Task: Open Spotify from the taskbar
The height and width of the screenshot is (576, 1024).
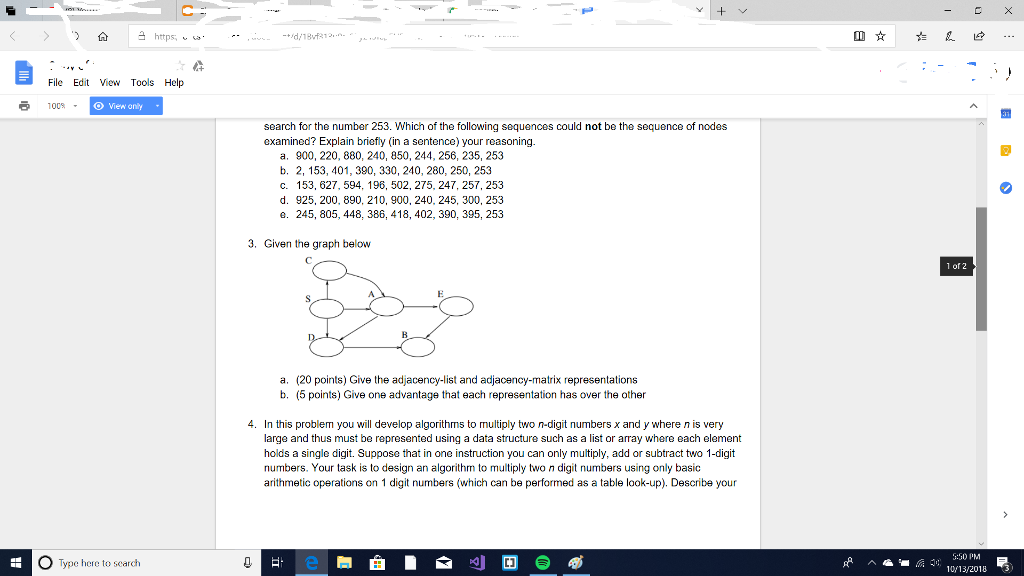Action: click(x=542, y=562)
